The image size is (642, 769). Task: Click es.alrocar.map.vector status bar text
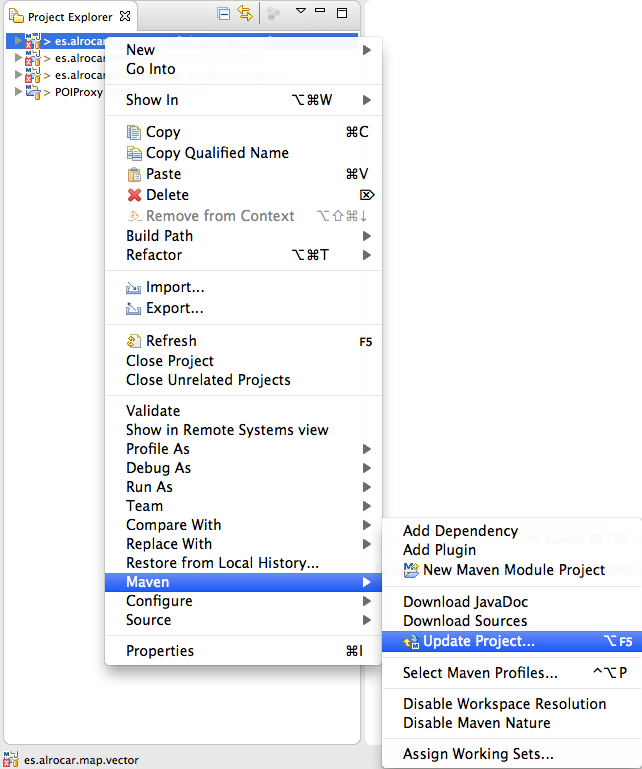[x=81, y=760]
